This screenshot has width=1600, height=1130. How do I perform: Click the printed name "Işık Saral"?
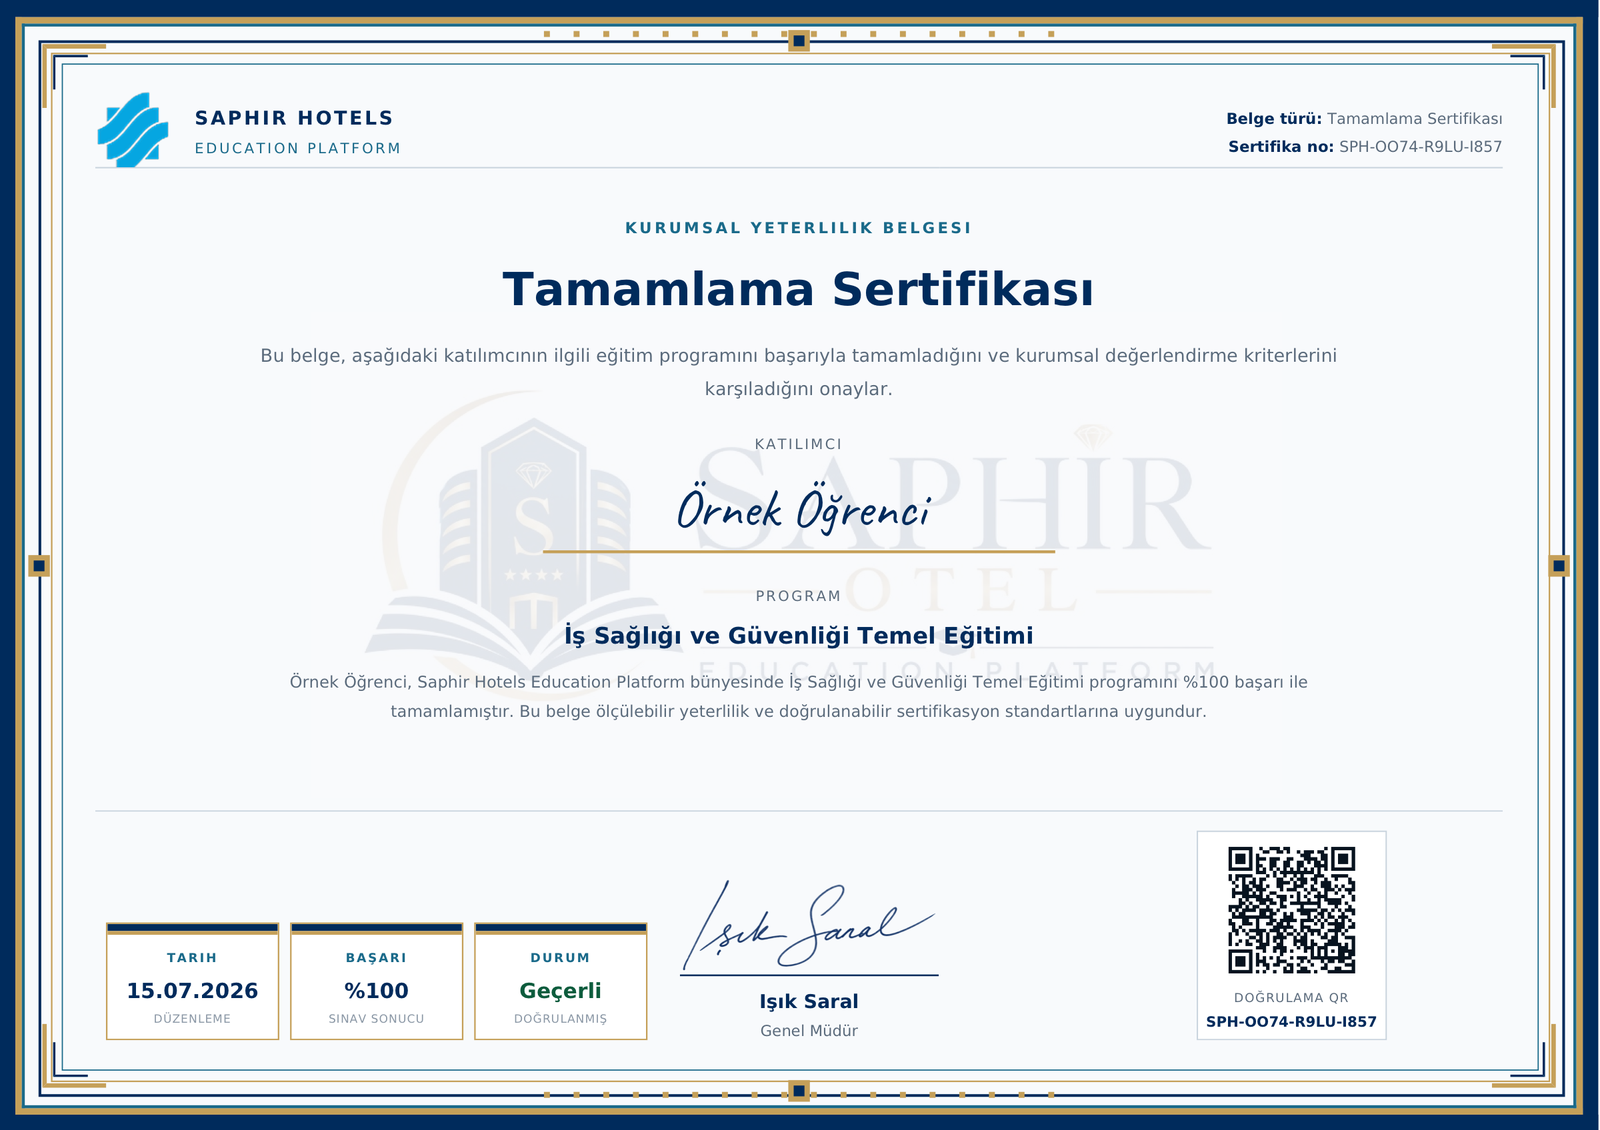(808, 1002)
